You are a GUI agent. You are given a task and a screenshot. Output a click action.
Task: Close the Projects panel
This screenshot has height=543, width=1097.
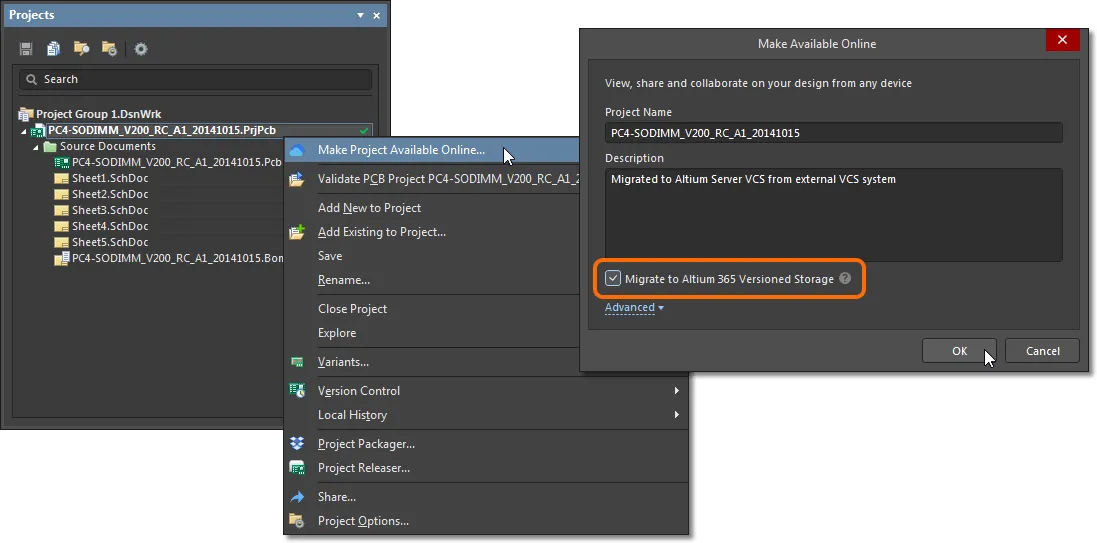pyautogui.click(x=376, y=15)
